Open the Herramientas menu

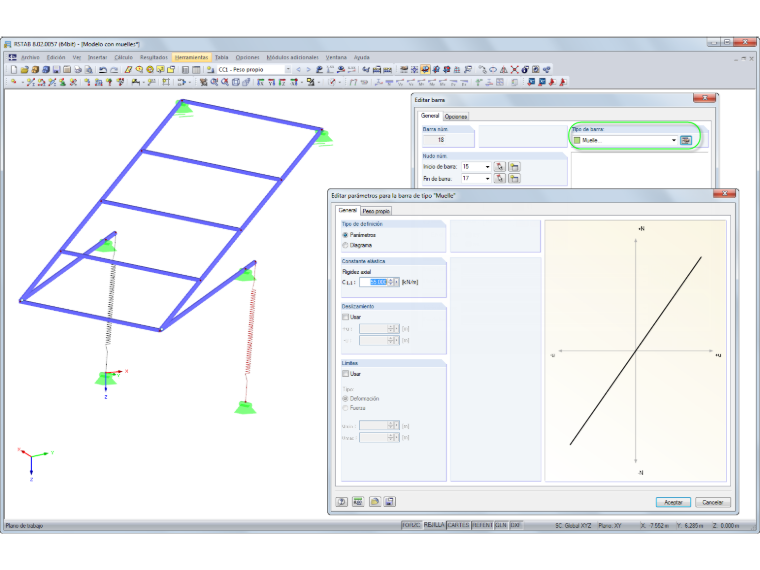[x=191, y=57]
